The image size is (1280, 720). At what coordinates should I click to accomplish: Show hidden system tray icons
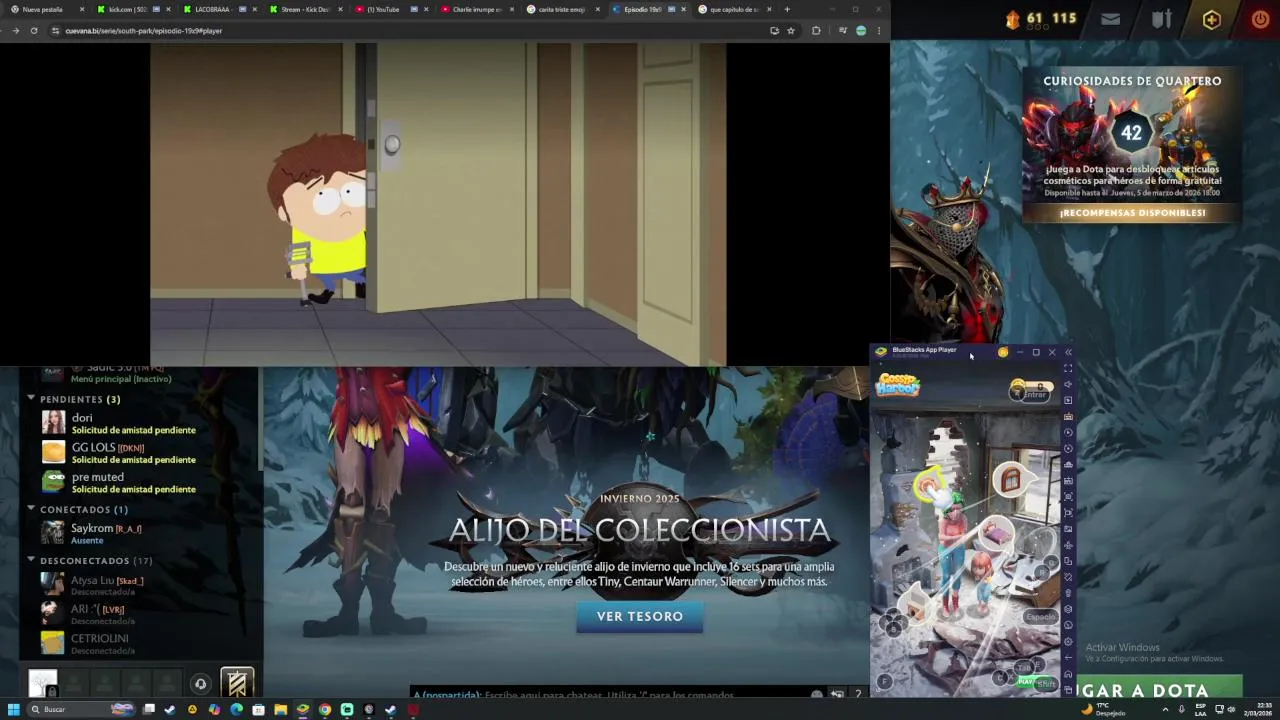pos(1165,709)
